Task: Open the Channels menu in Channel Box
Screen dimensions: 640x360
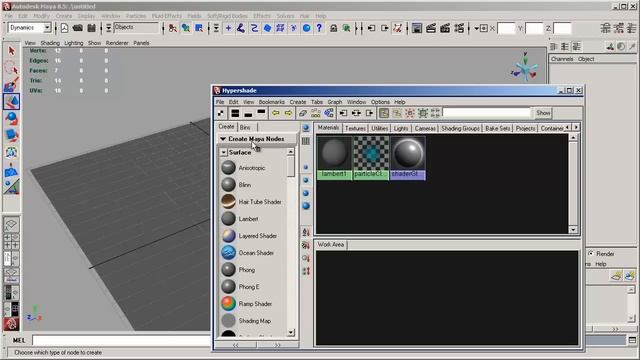Action: click(x=562, y=59)
